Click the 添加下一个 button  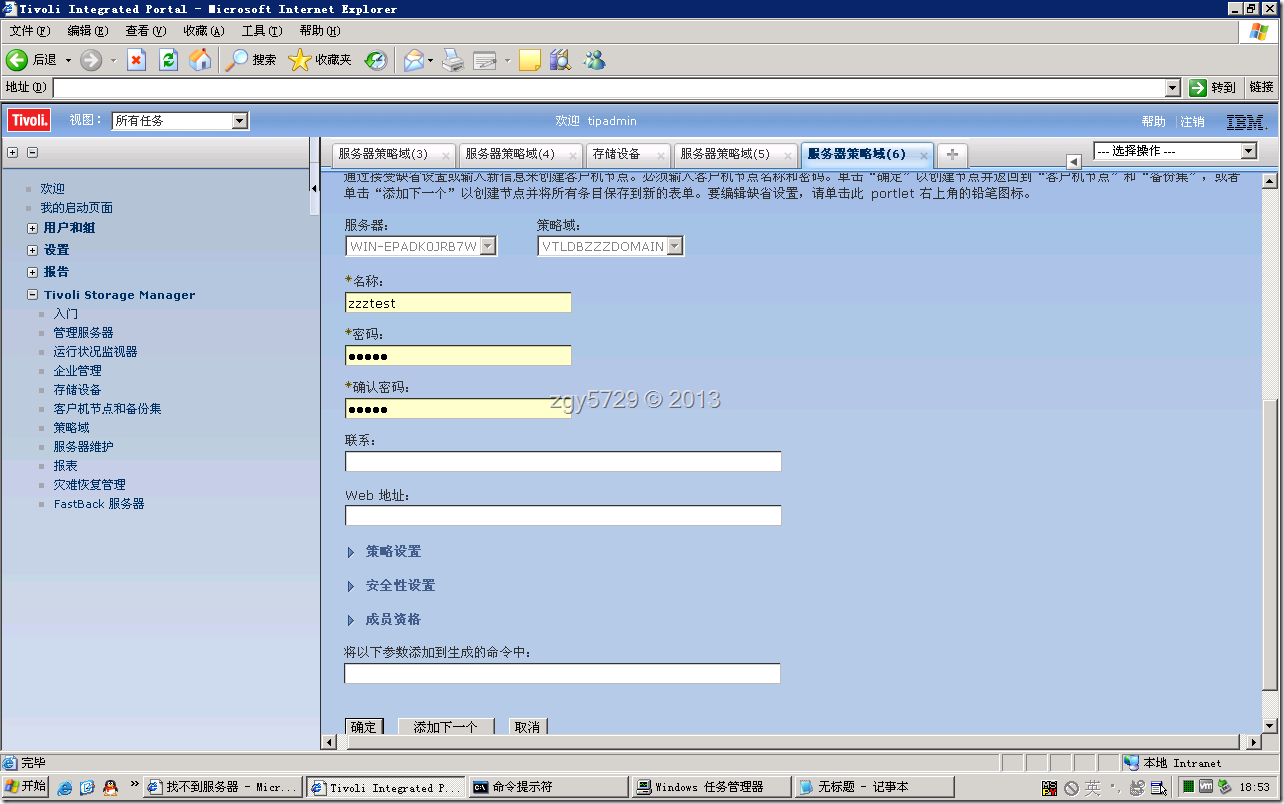pyautogui.click(x=446, y=727)
